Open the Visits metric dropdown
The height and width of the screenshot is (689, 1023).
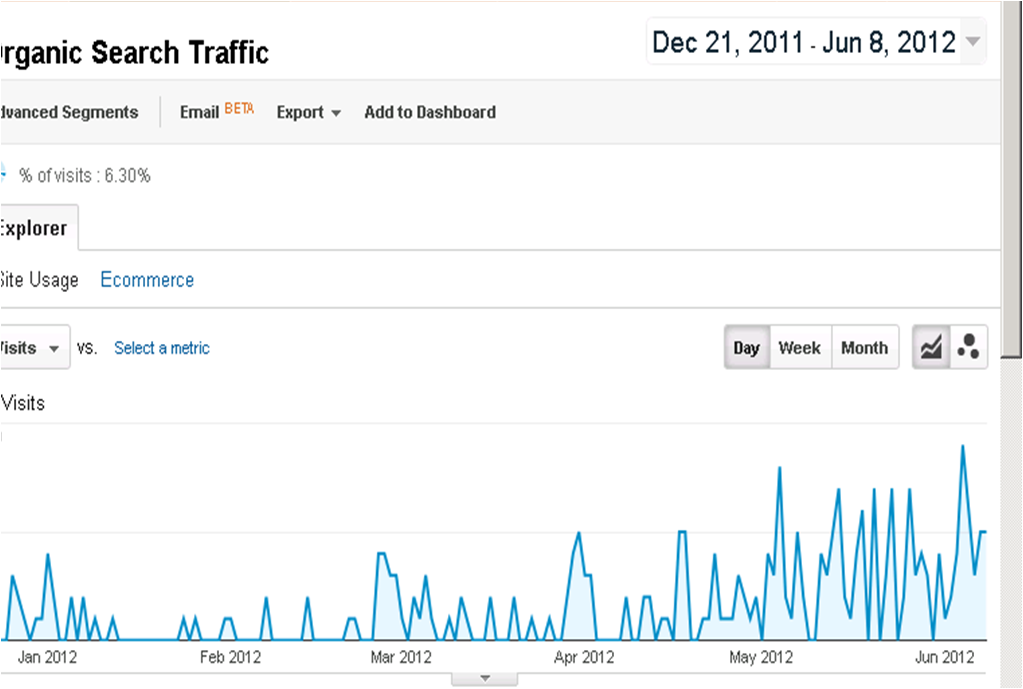click(x=35, y=347)
